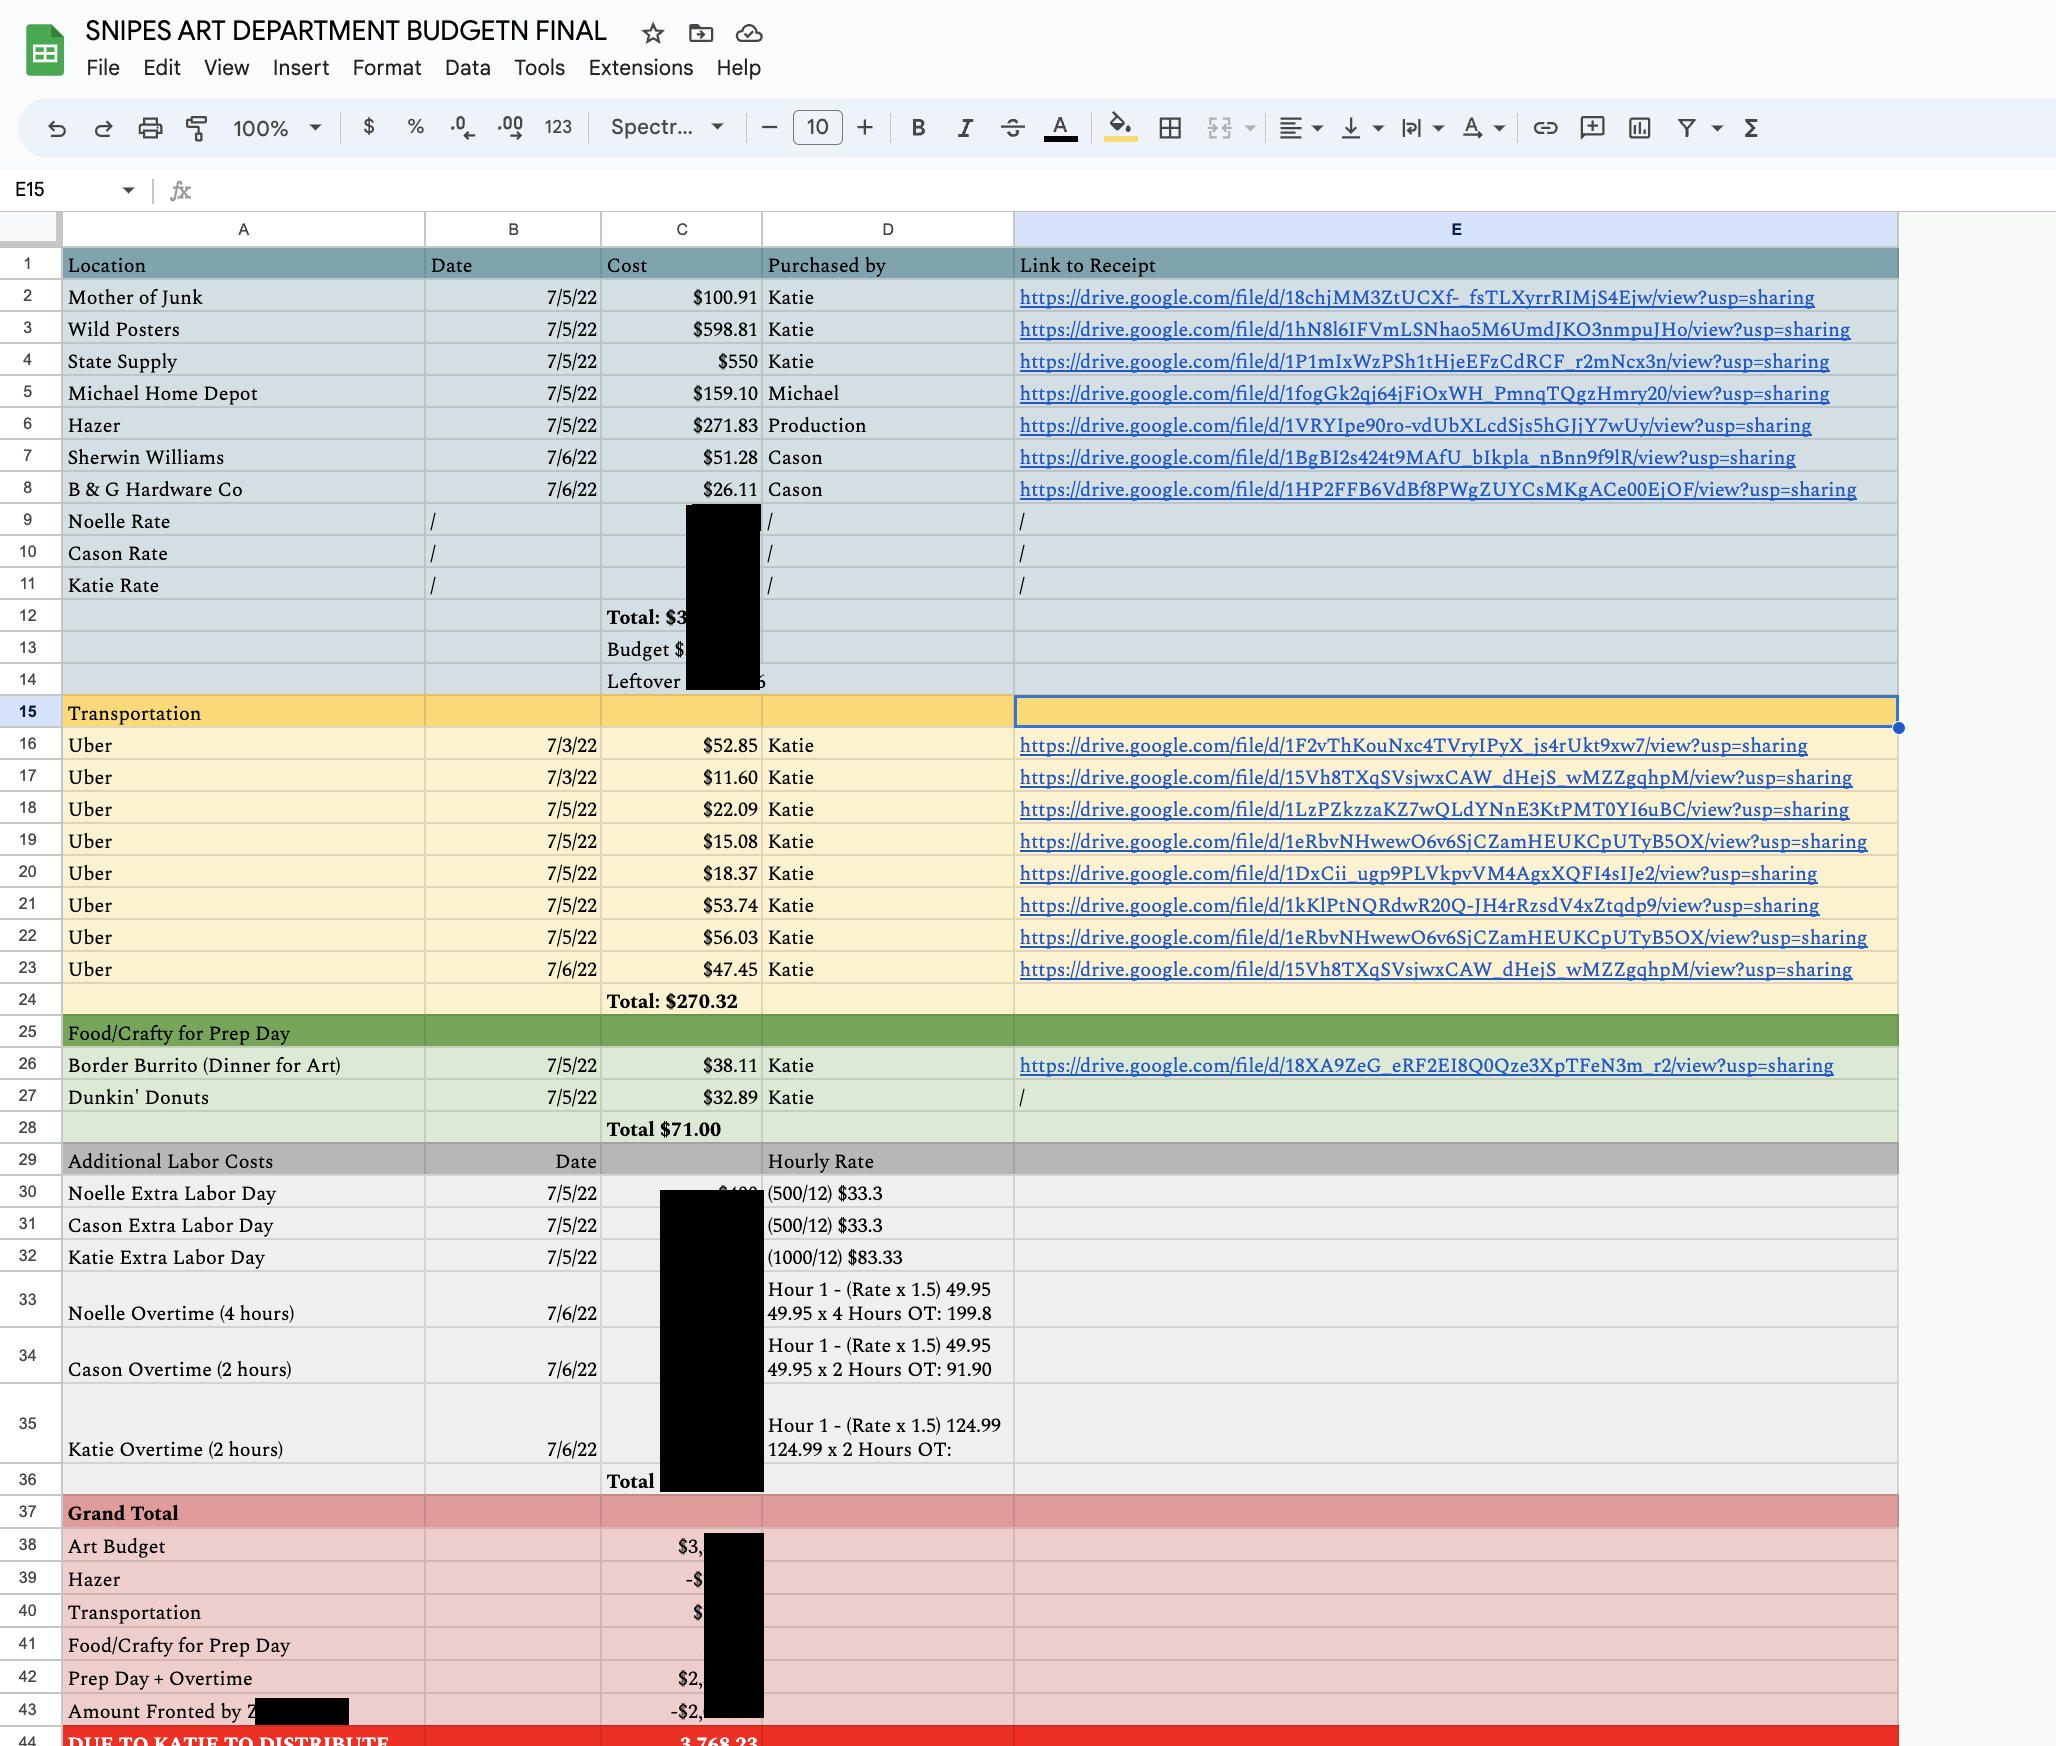2056x1746 pixels.
Task: Click the insert chart icon
Action: pyautogui.click(x=1639, y=128)
